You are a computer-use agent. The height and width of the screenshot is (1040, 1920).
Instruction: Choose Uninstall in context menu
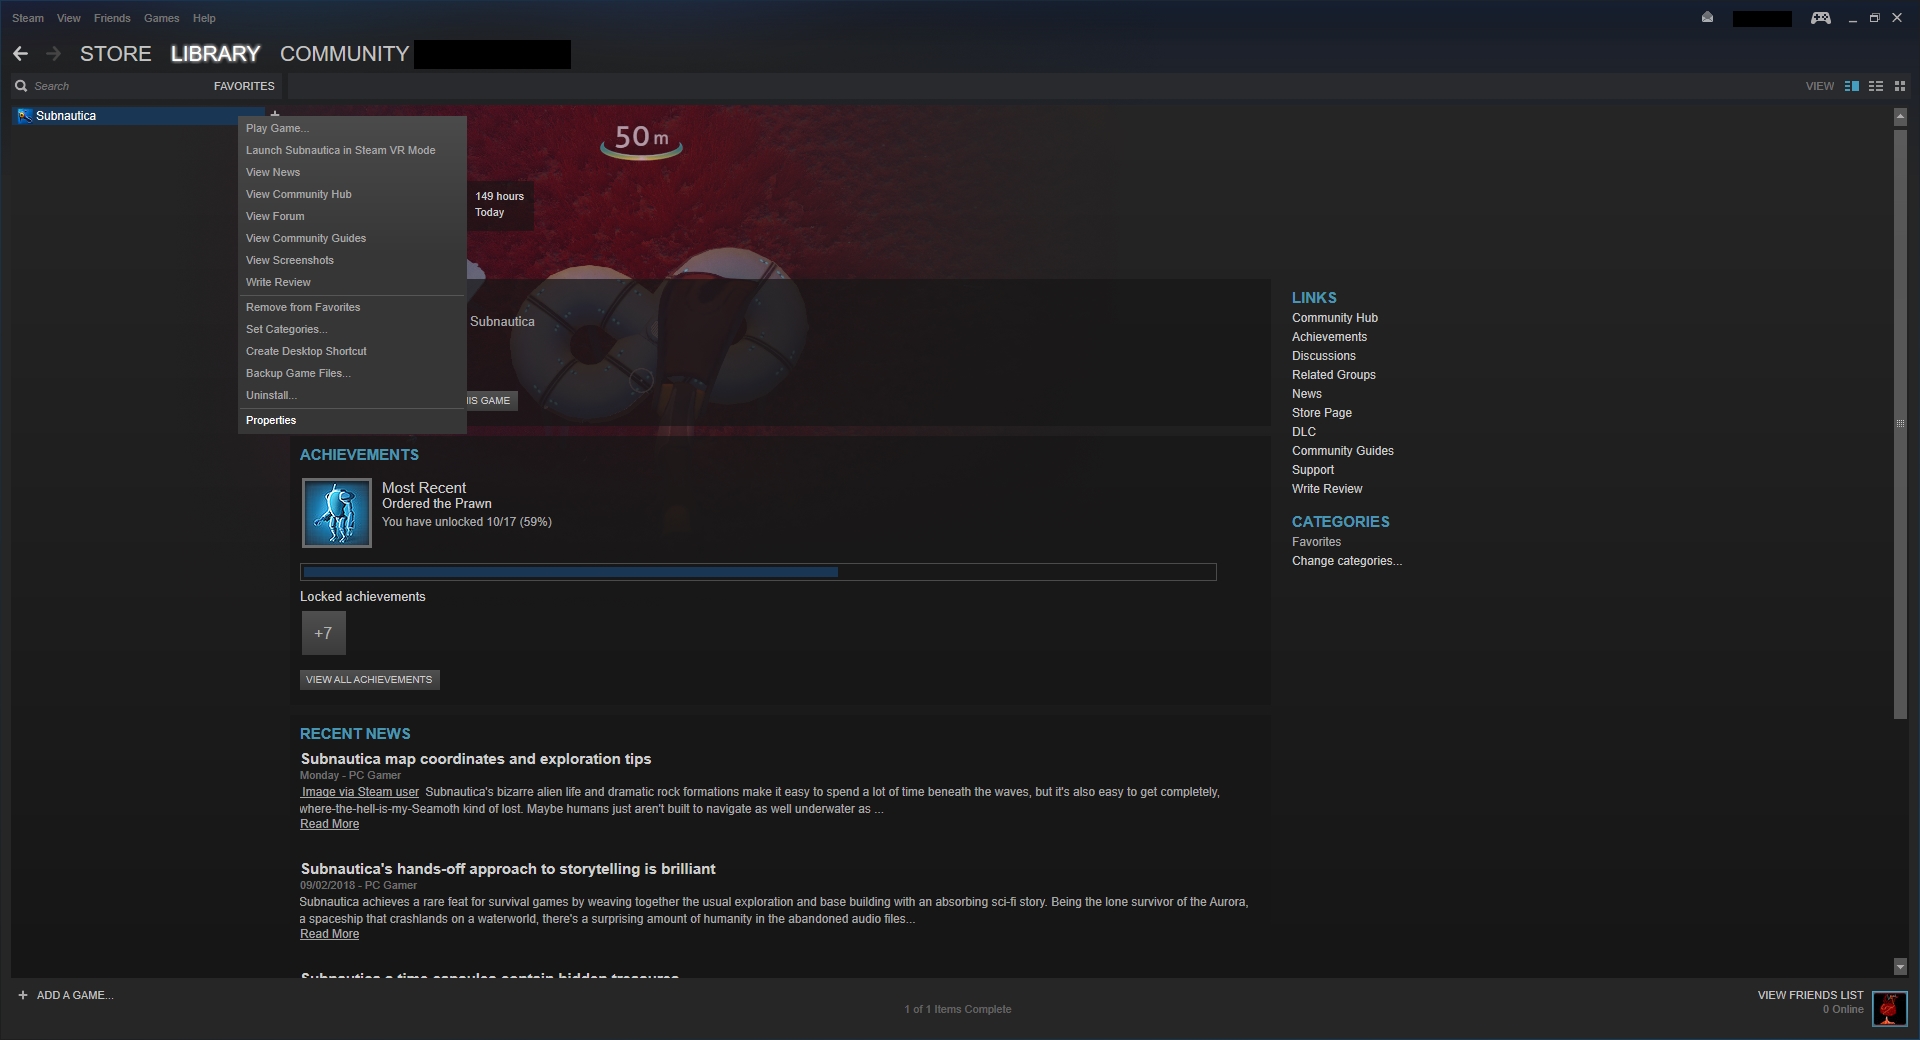tap(352, 395)
